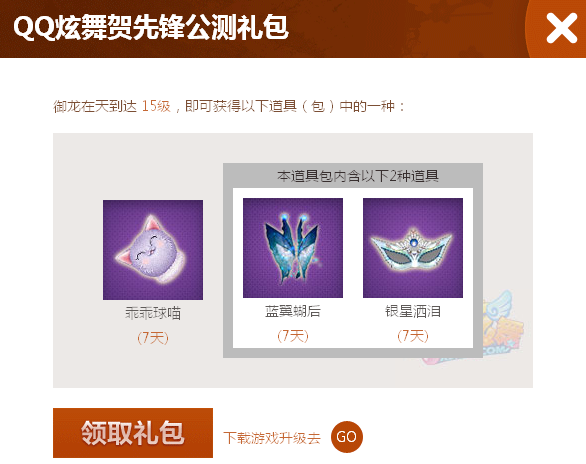586x464 pixels.
Task: Click the 7天 duration under 银星洒泪
Action: [413, 336]
